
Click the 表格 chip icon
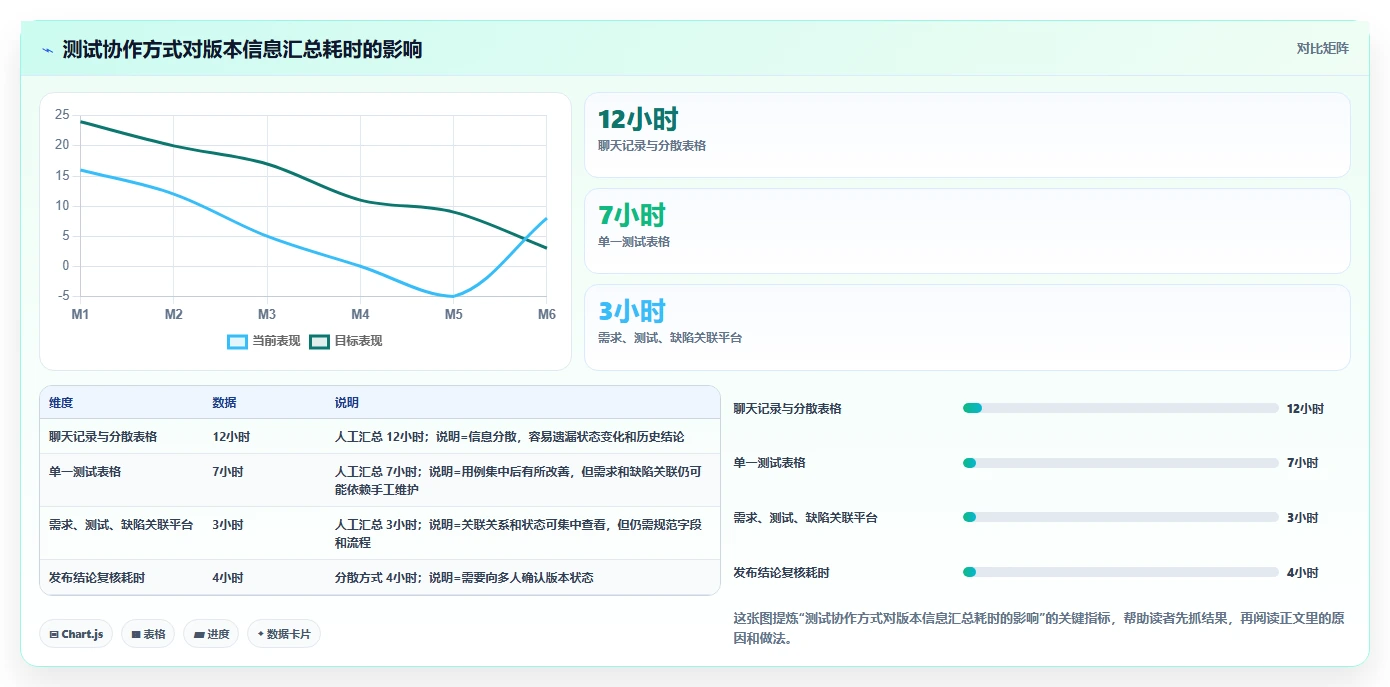pos(135,634)
